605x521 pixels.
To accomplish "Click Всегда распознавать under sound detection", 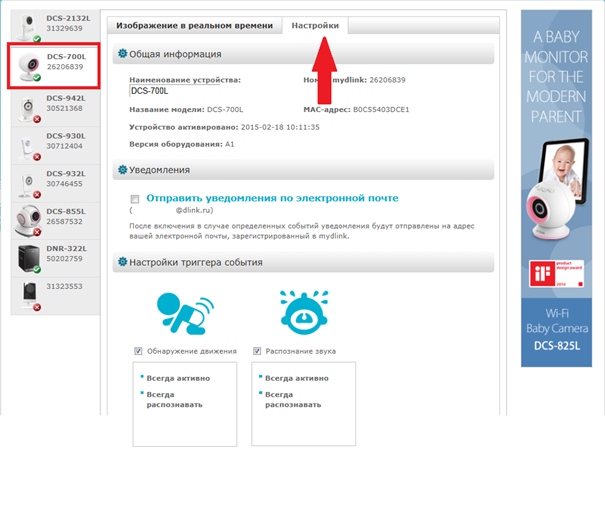I will coord(293,400).
